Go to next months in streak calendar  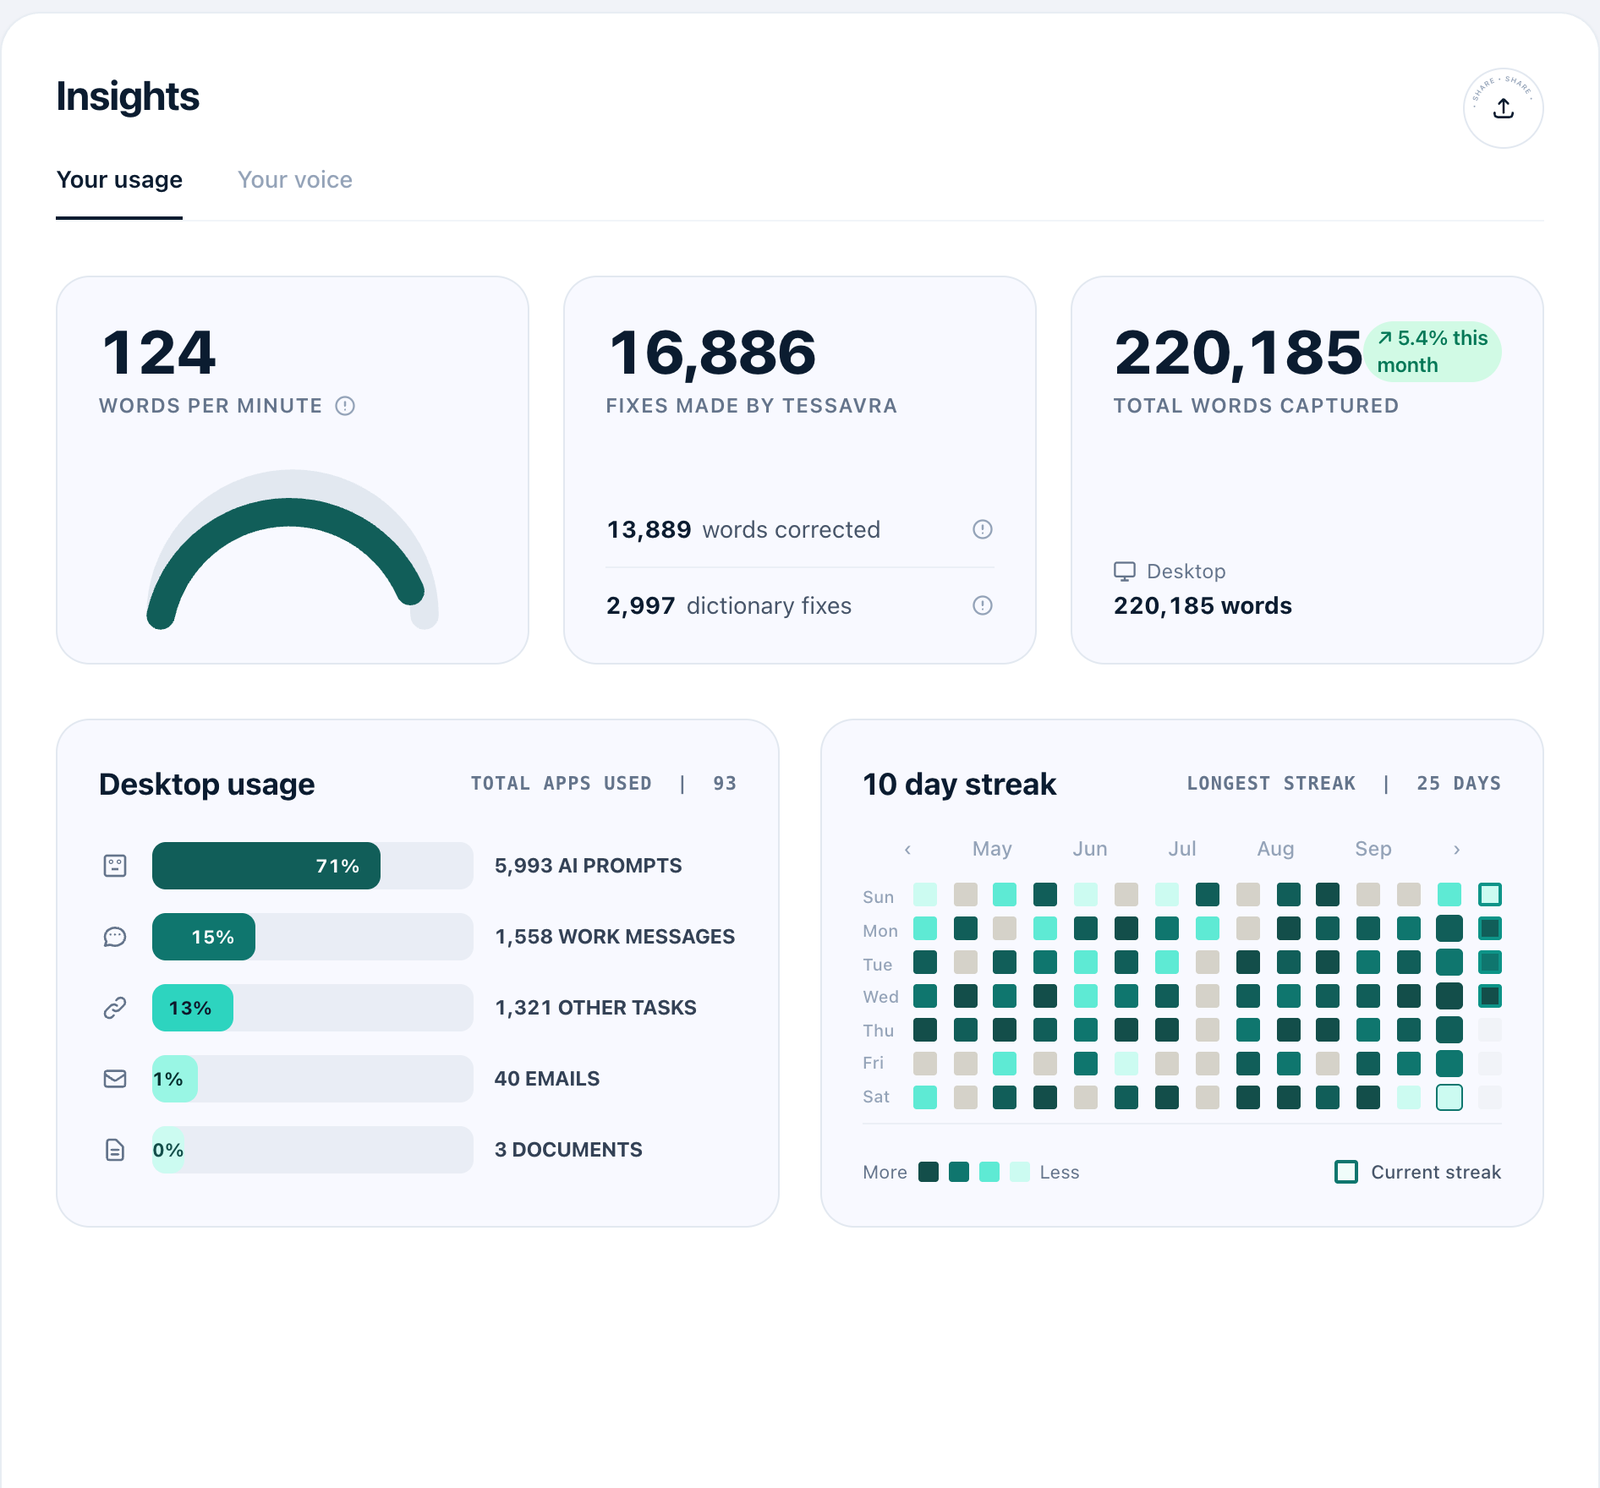tap(1456, 849)
